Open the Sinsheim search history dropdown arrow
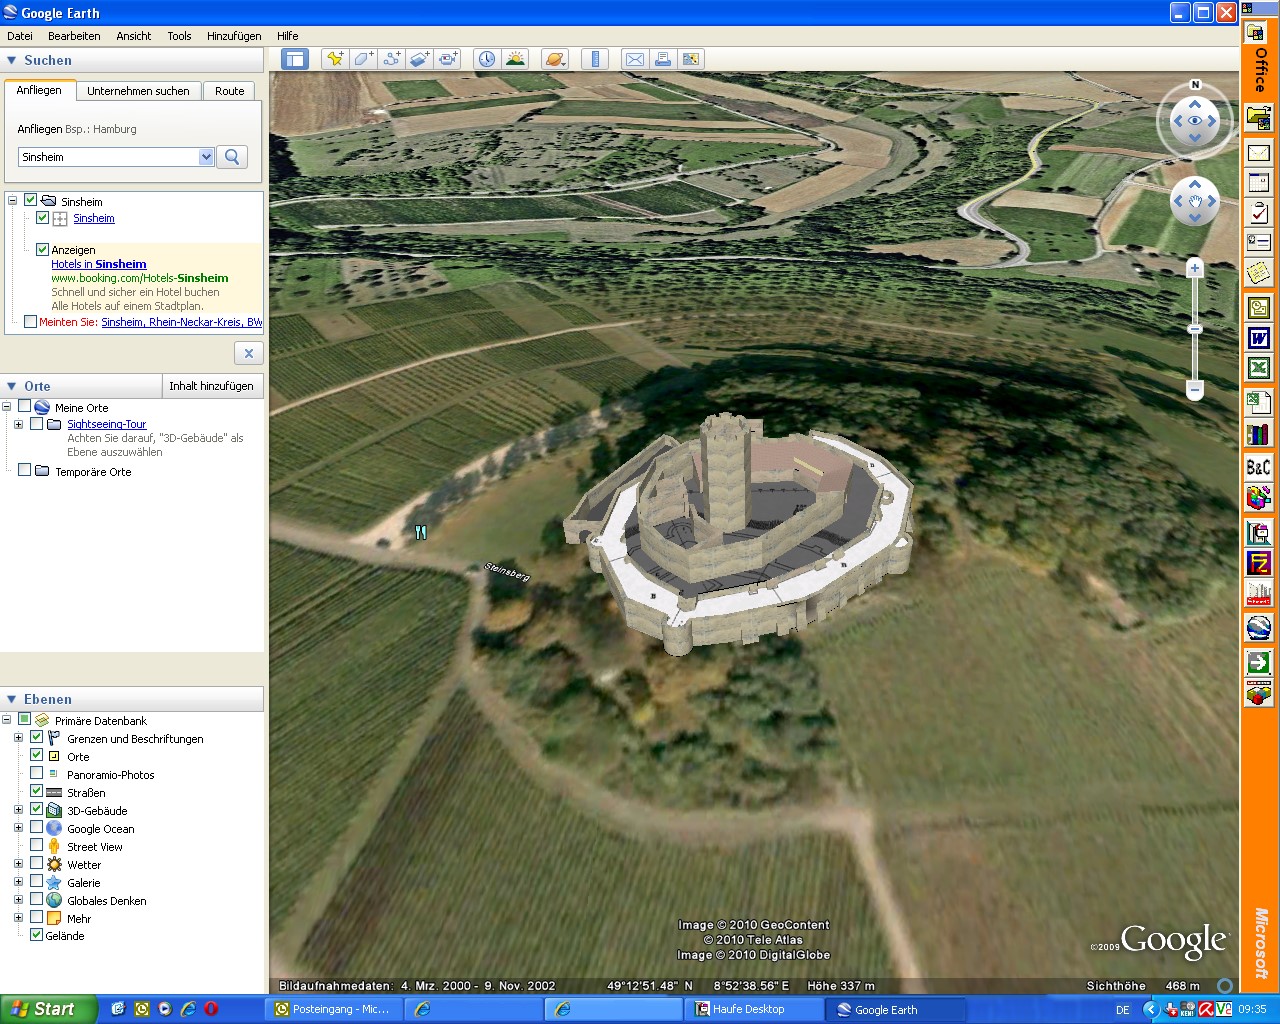1280x1024 pixels. coord(206,157)
